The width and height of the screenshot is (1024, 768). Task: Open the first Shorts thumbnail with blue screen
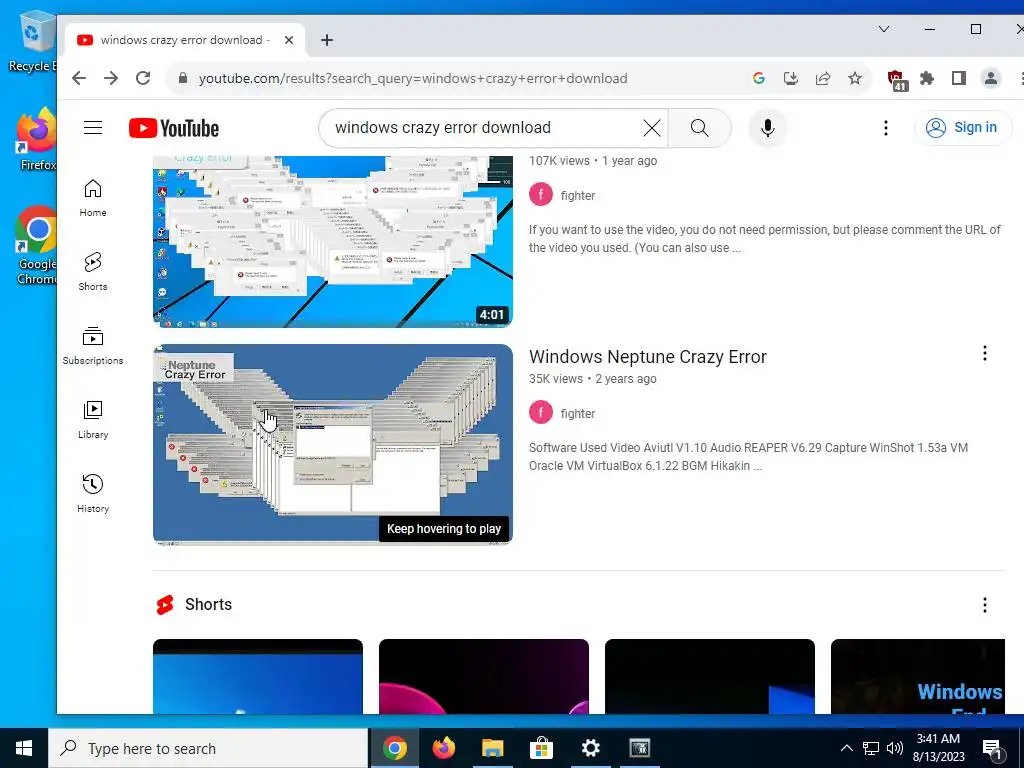pos(257,677)
